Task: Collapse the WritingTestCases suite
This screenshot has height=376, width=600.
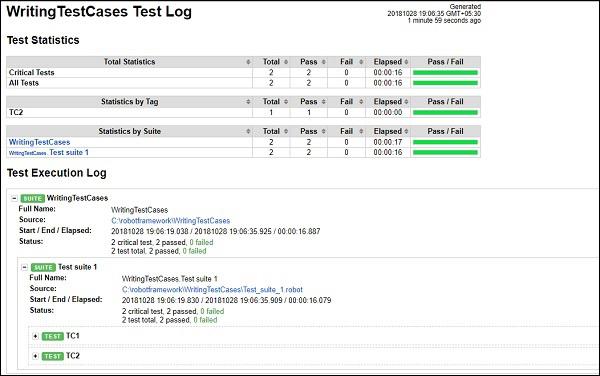Action: click(x=14, y=198)
